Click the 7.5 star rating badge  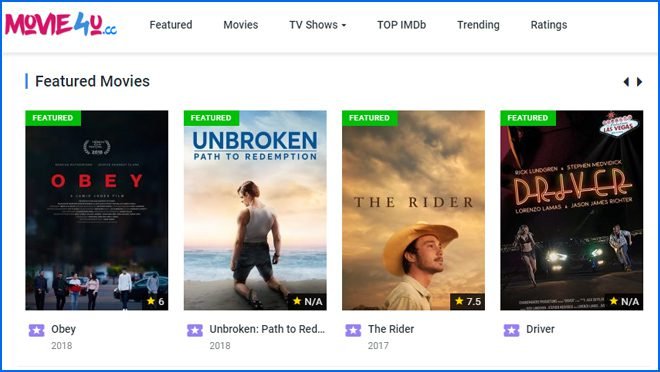pyautogui.click(x=468, y=301)
